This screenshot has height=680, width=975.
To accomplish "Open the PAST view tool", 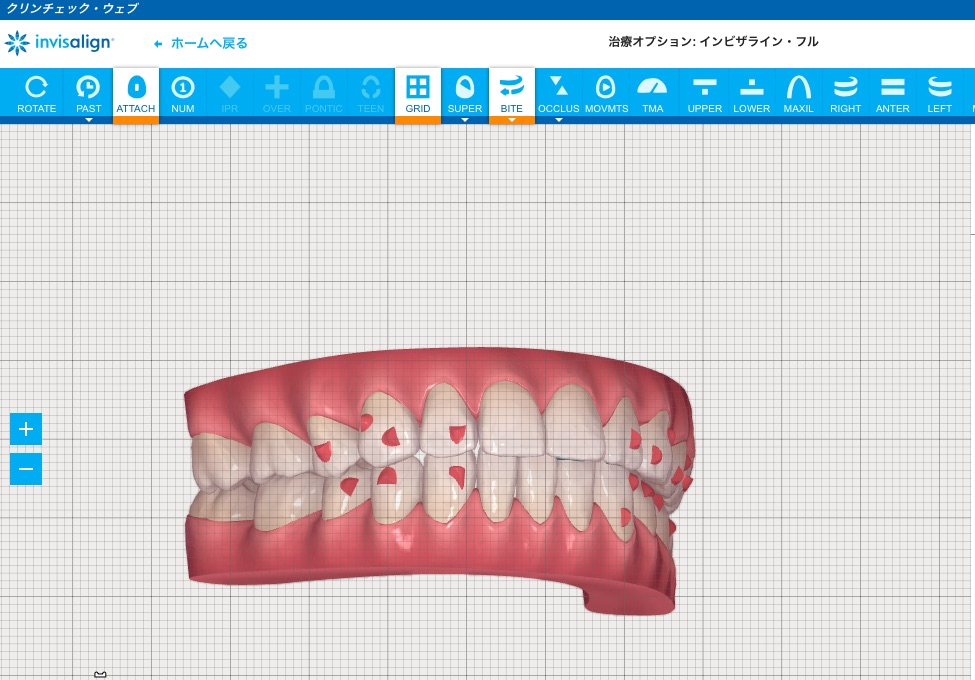I will tap(88, 93).
